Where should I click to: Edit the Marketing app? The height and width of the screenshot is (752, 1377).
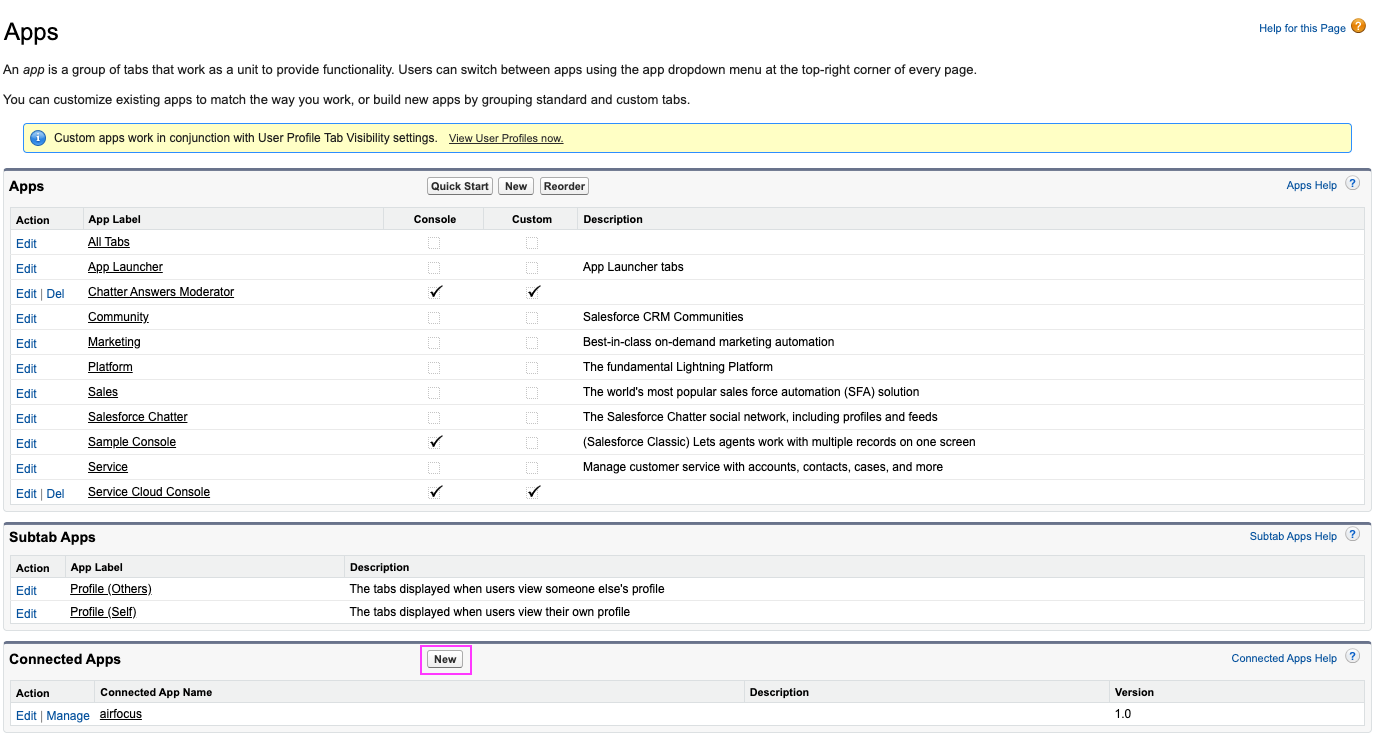coord(26,343)
